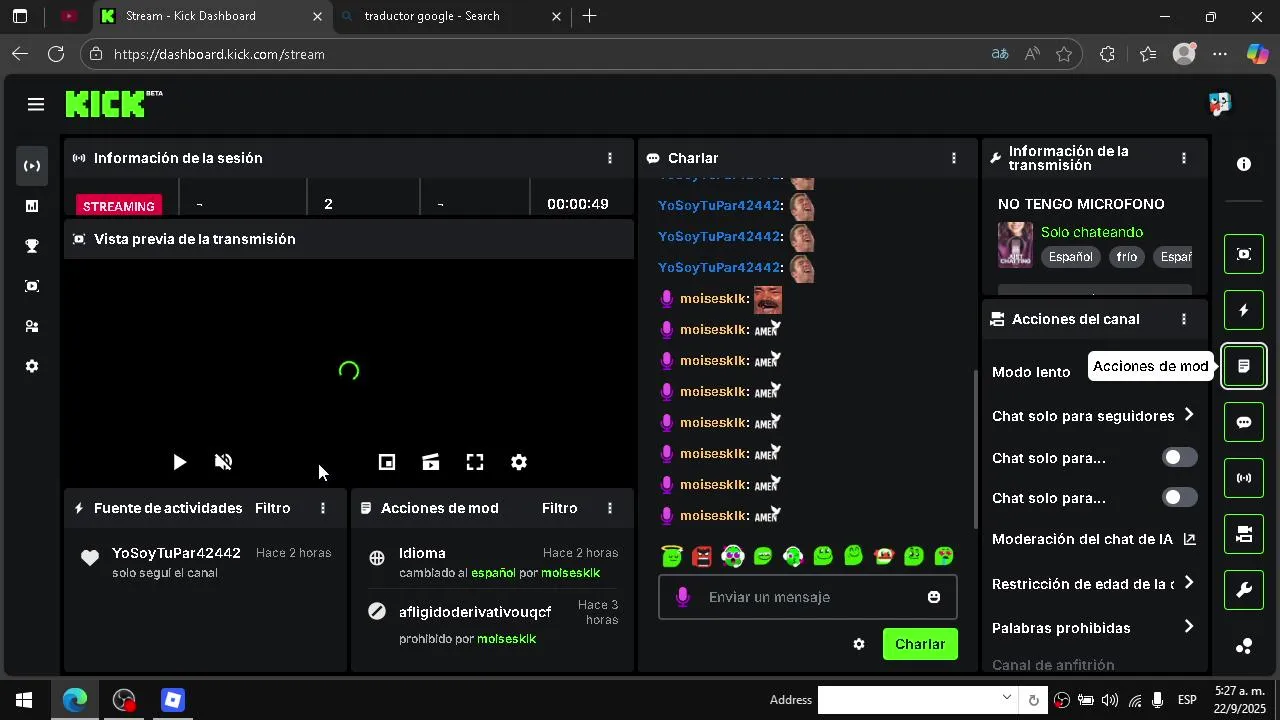The height and width of the screenshot is (720, 1280).
Task: Click YoSoyTuPar42442 in activity feed
Action: (176, 553)
